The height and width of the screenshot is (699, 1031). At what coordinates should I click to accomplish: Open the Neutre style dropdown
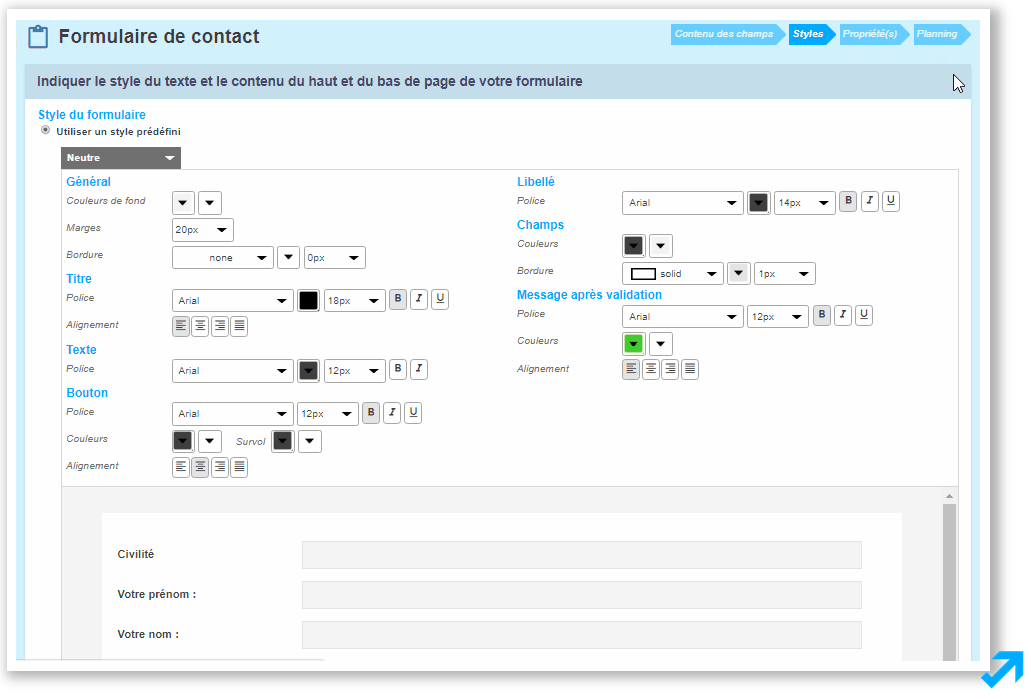pos(121,158)
